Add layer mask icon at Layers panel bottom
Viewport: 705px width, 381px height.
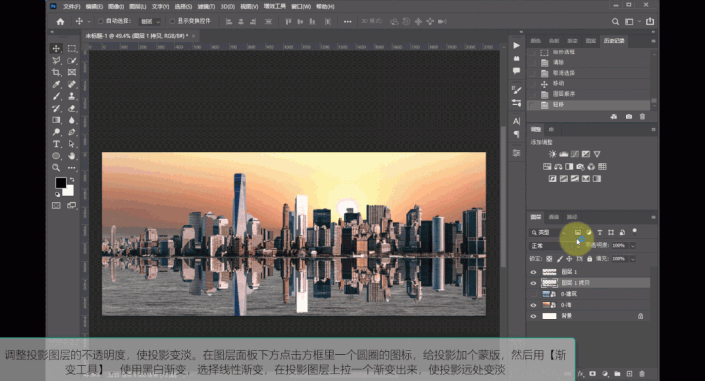pyautogui.click(x=593, y=373)
